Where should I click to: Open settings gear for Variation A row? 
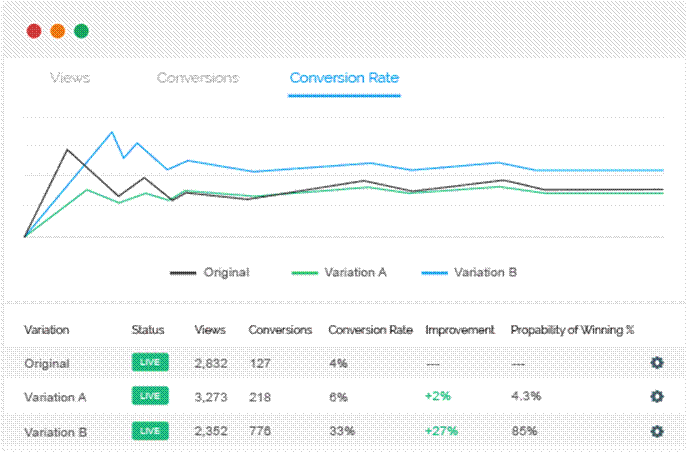(x=657, y=397)
